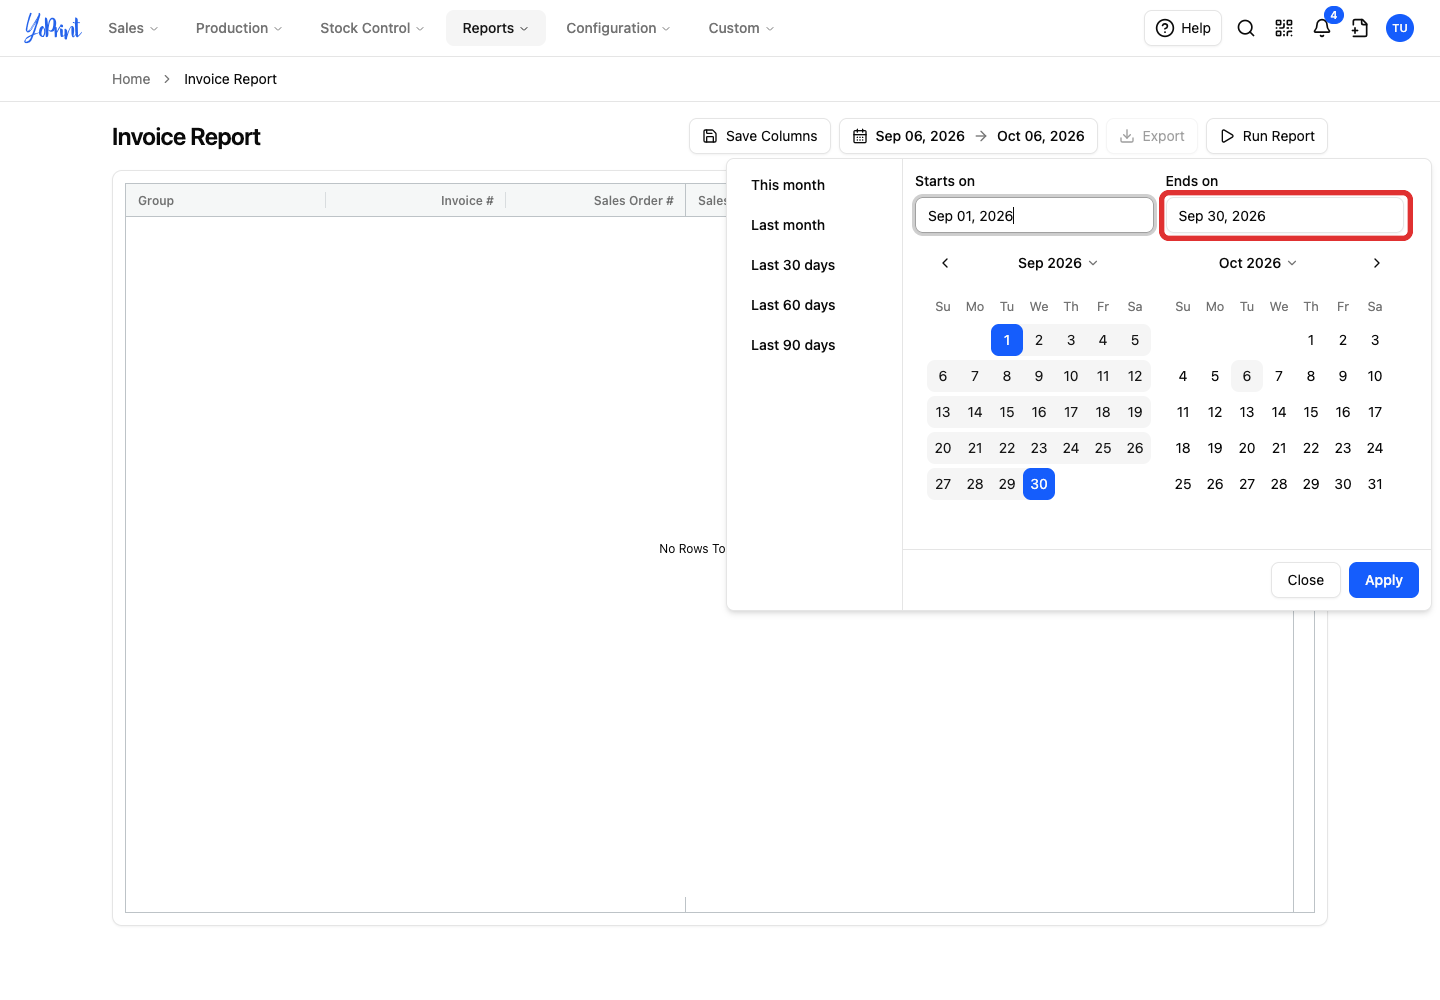1440x1000 pixels.
Task: Open the date range selector button
Action: pyautogui.click(x=968, y=136)
